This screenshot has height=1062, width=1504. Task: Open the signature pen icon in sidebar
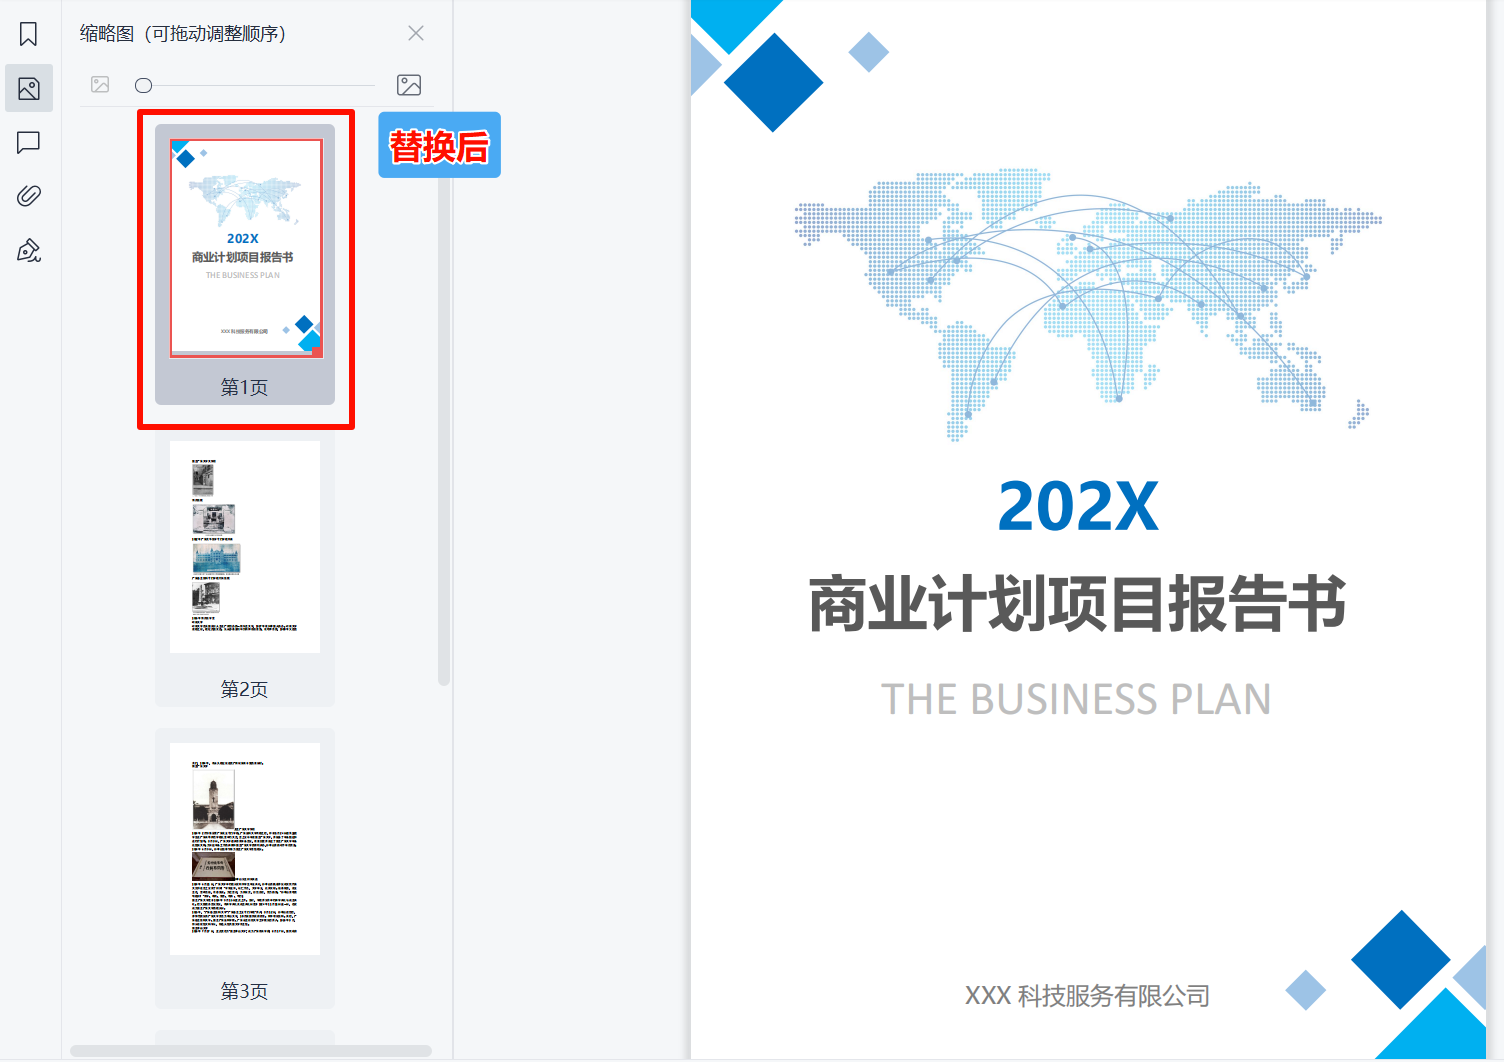pos(29,250)
